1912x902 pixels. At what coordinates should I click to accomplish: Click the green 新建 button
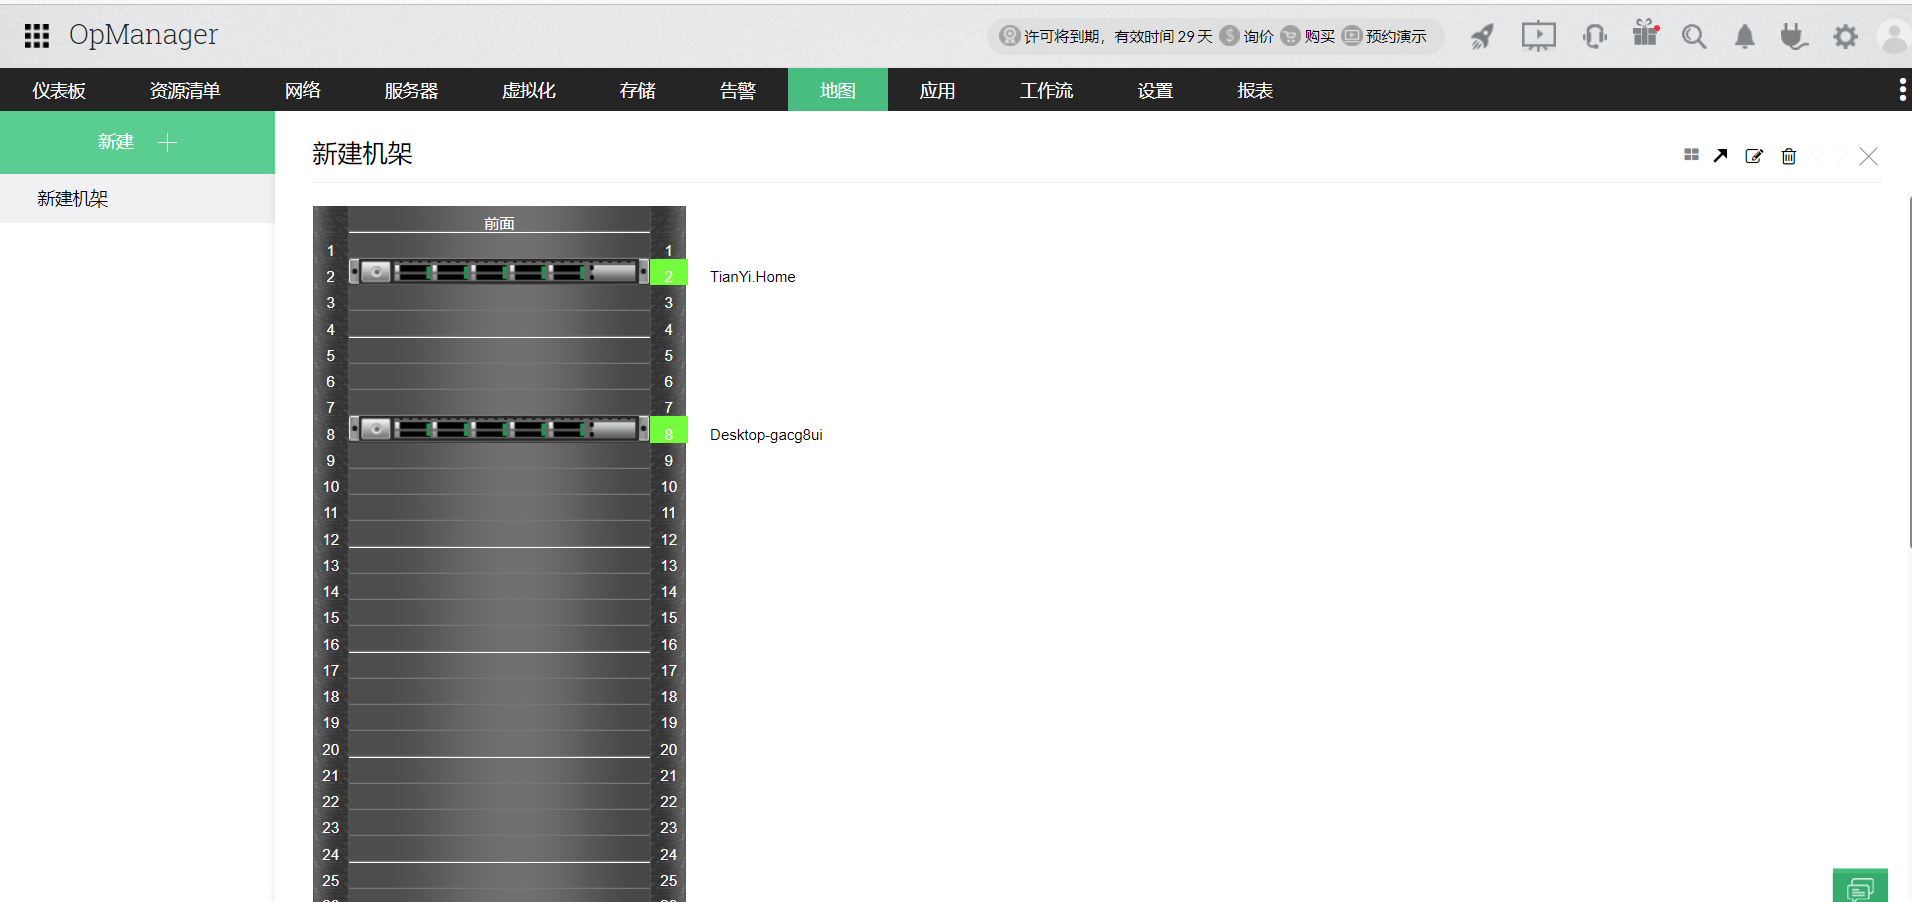(137, 142)
